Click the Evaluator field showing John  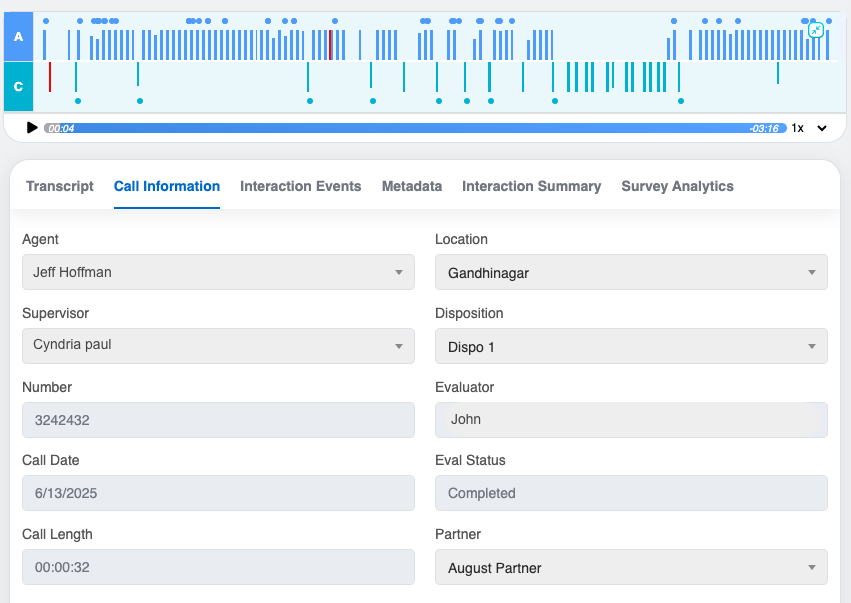click(x=631, y=420)
